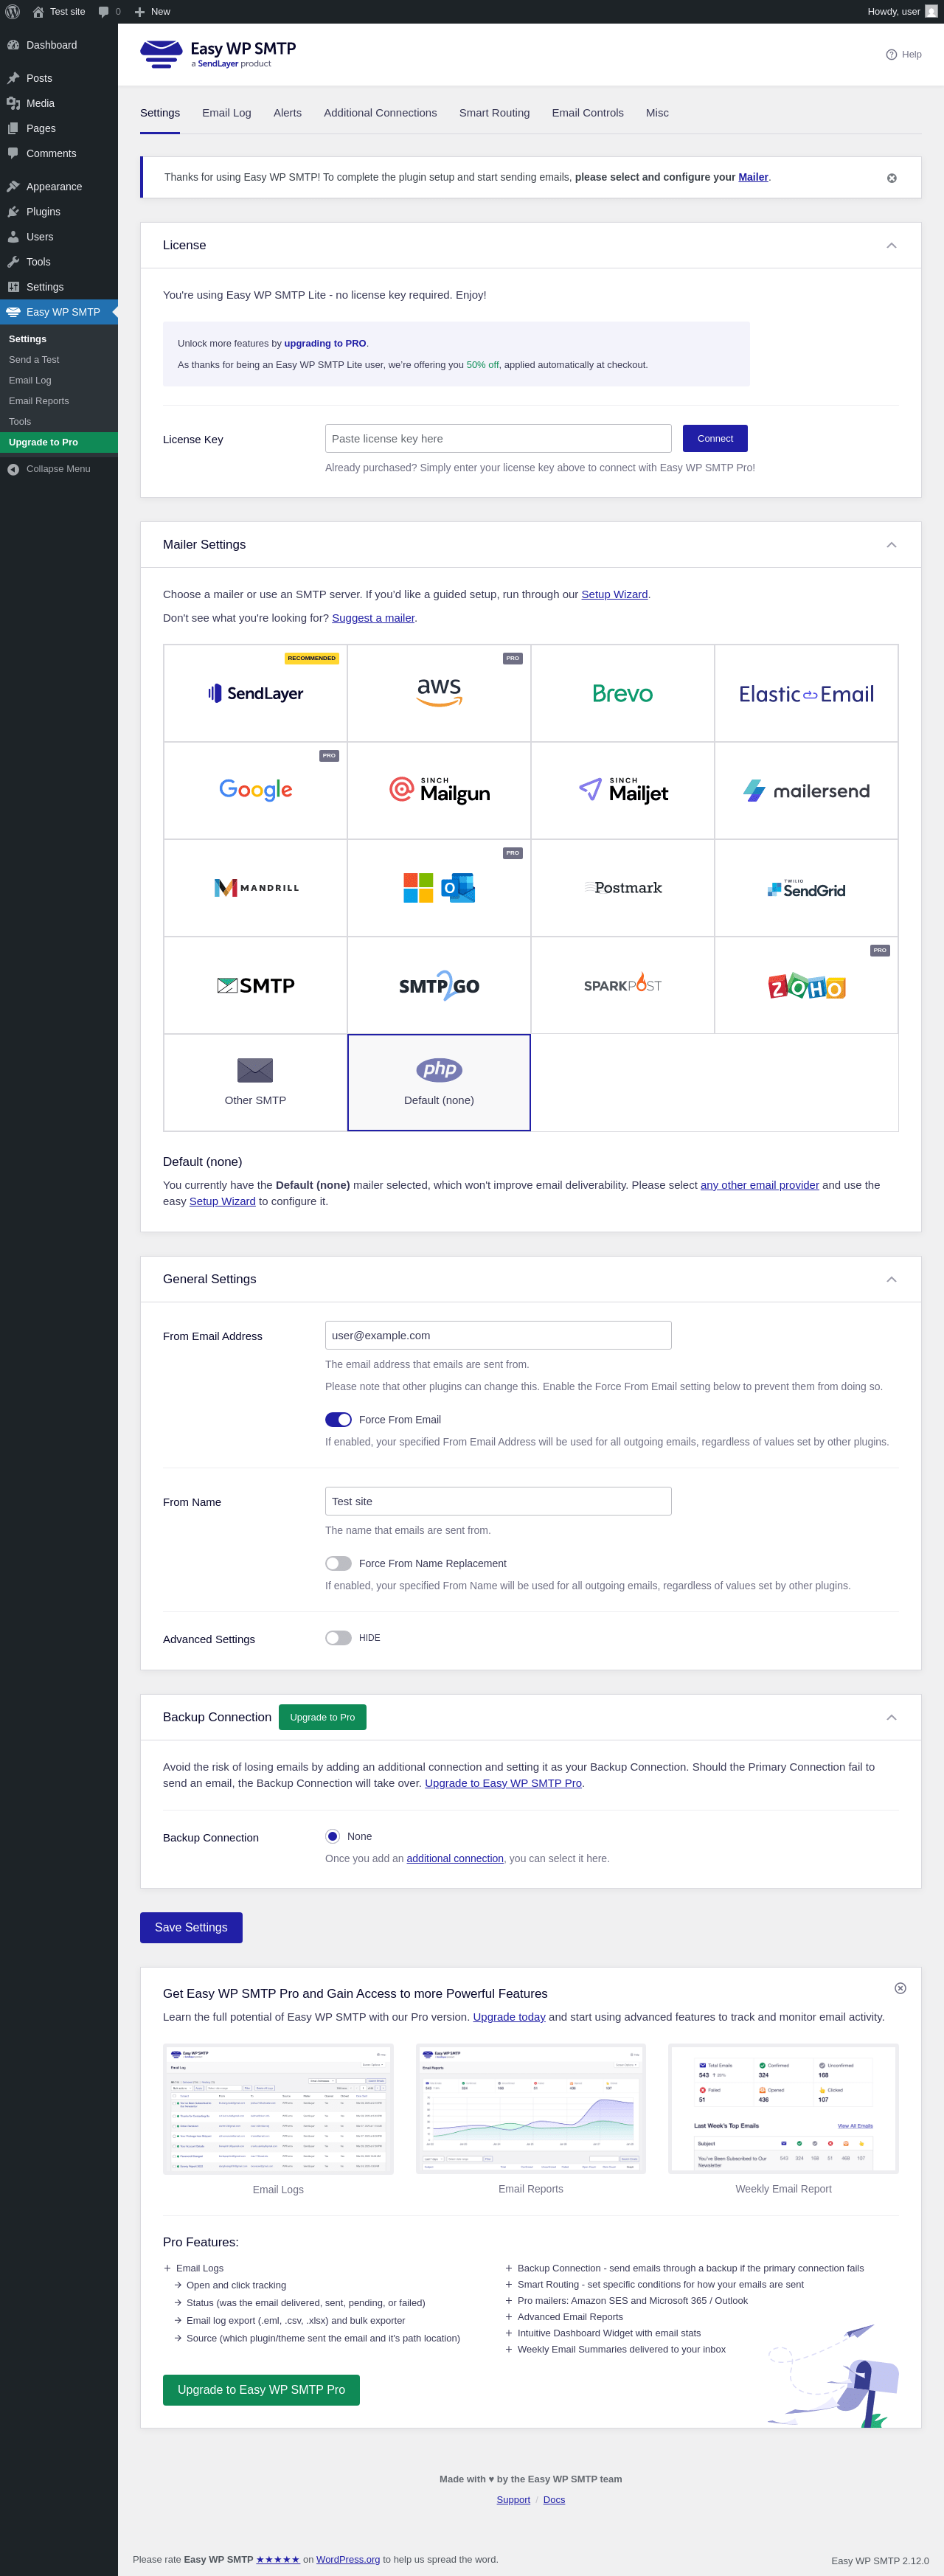The height and width of the screenshot is (2576, 944).
Task: Click the From Name text field
Action: tap(498, 1501)
